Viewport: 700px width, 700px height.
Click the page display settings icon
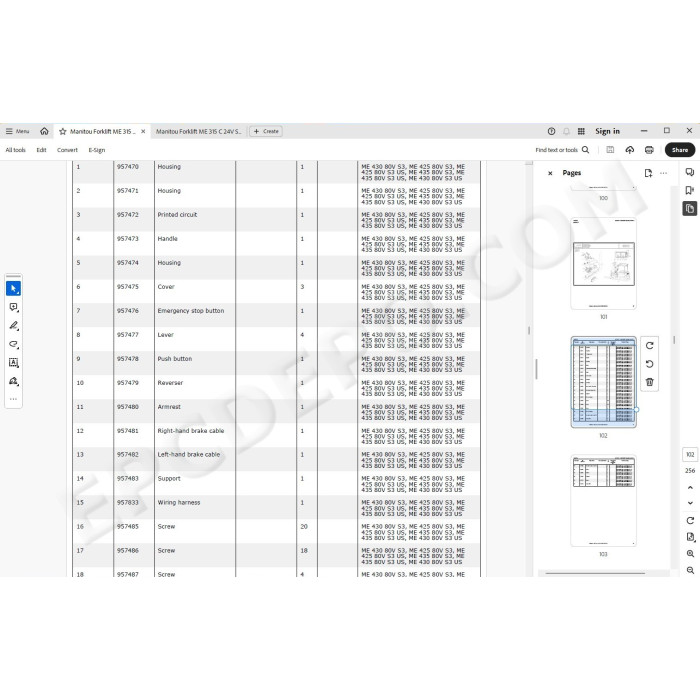[x=690, y=537]
